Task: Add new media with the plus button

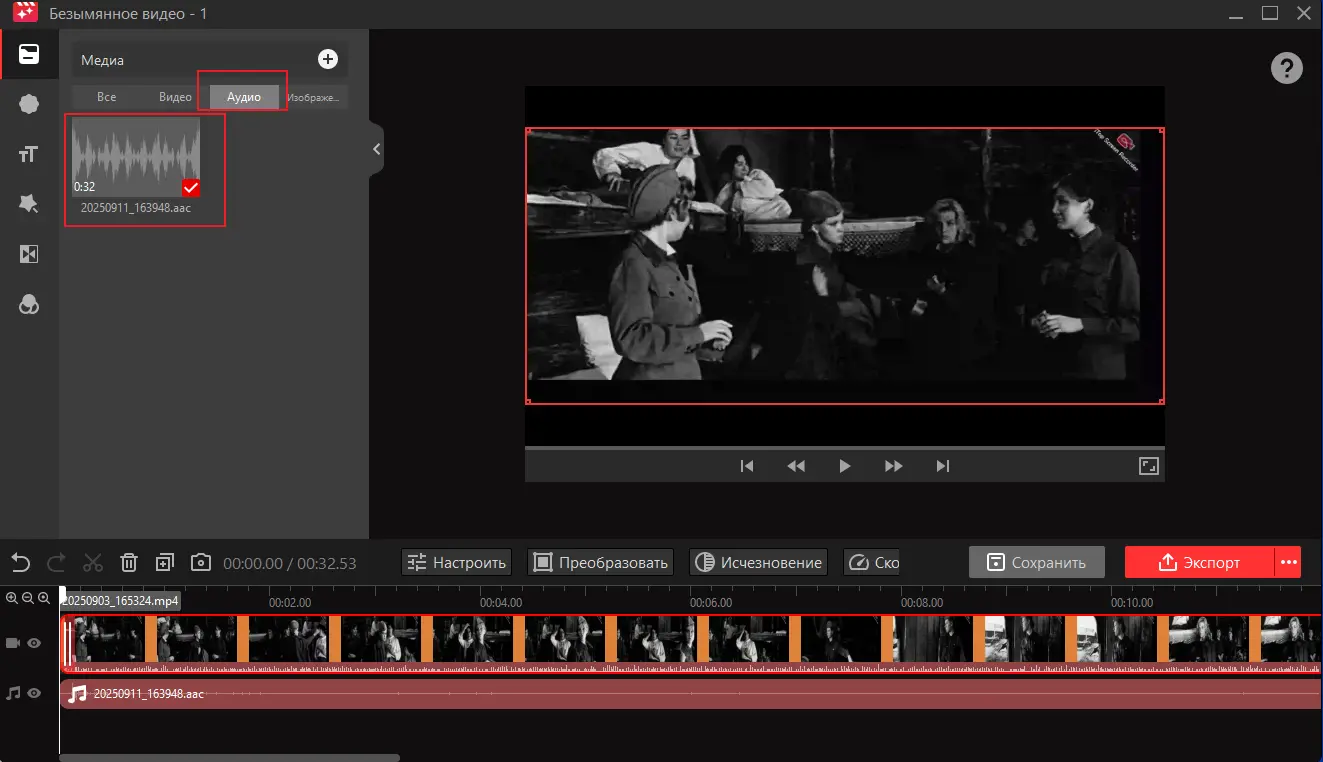Action: pos(328,60)
